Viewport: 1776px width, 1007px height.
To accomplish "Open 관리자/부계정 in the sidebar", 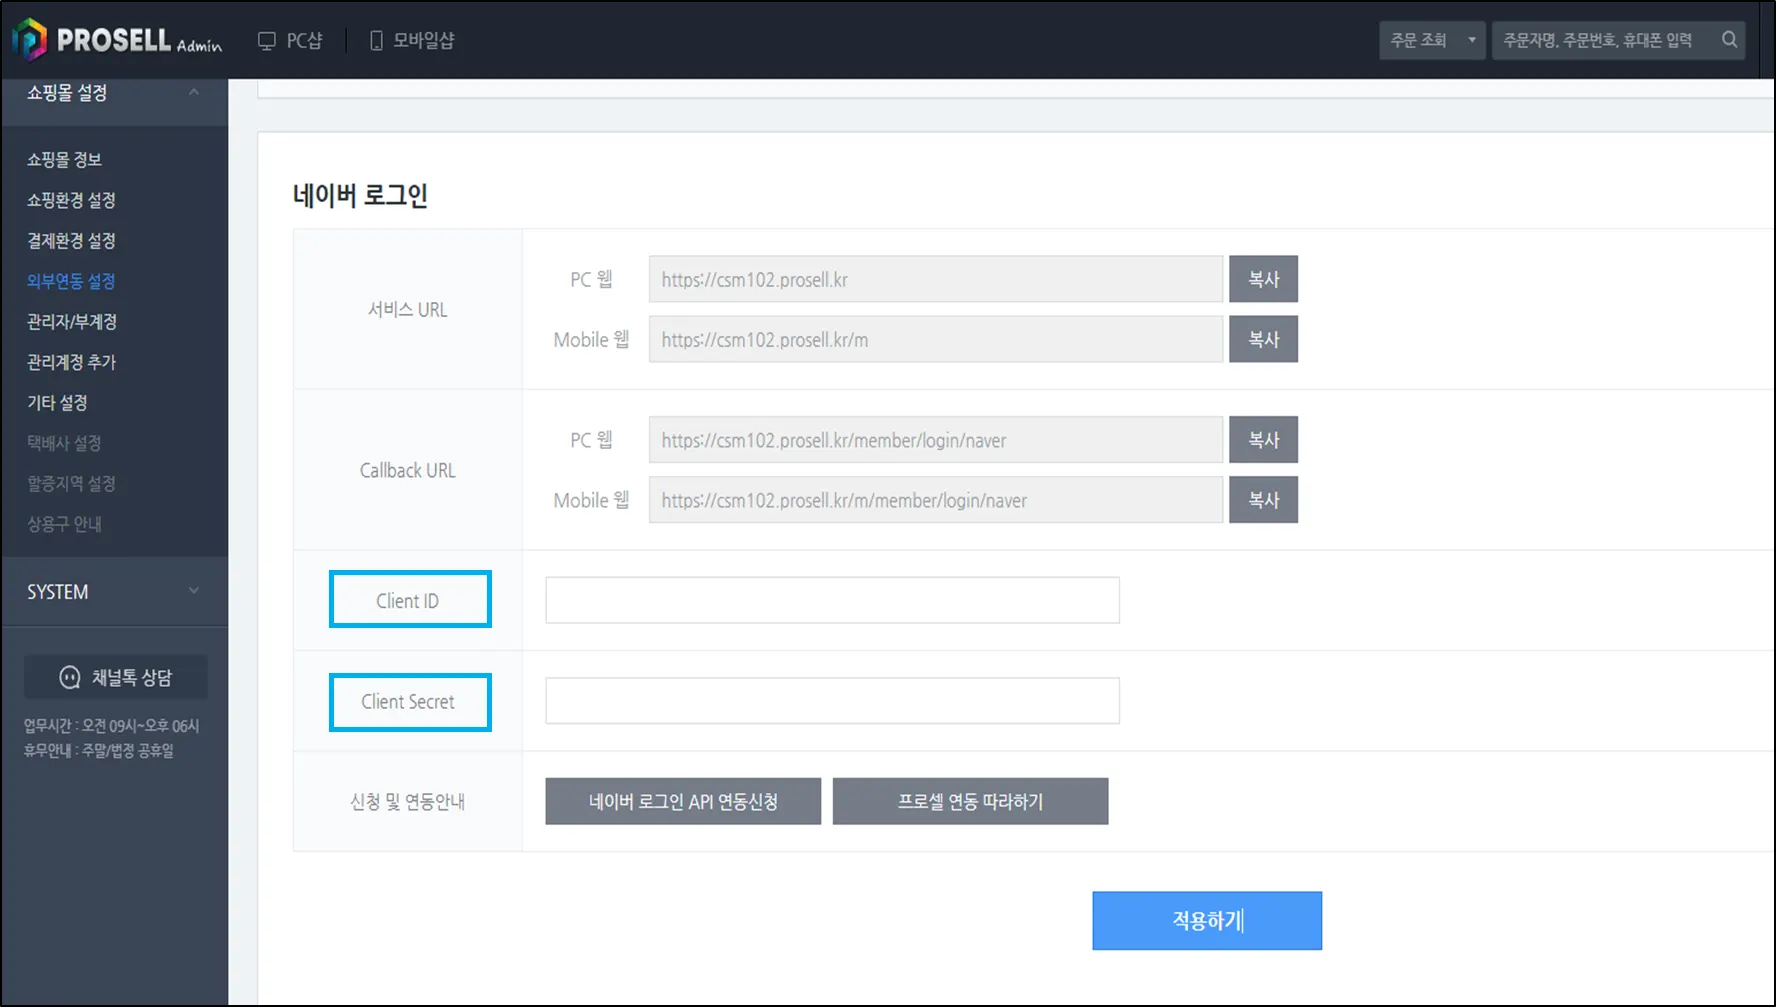I will point(72,322).
